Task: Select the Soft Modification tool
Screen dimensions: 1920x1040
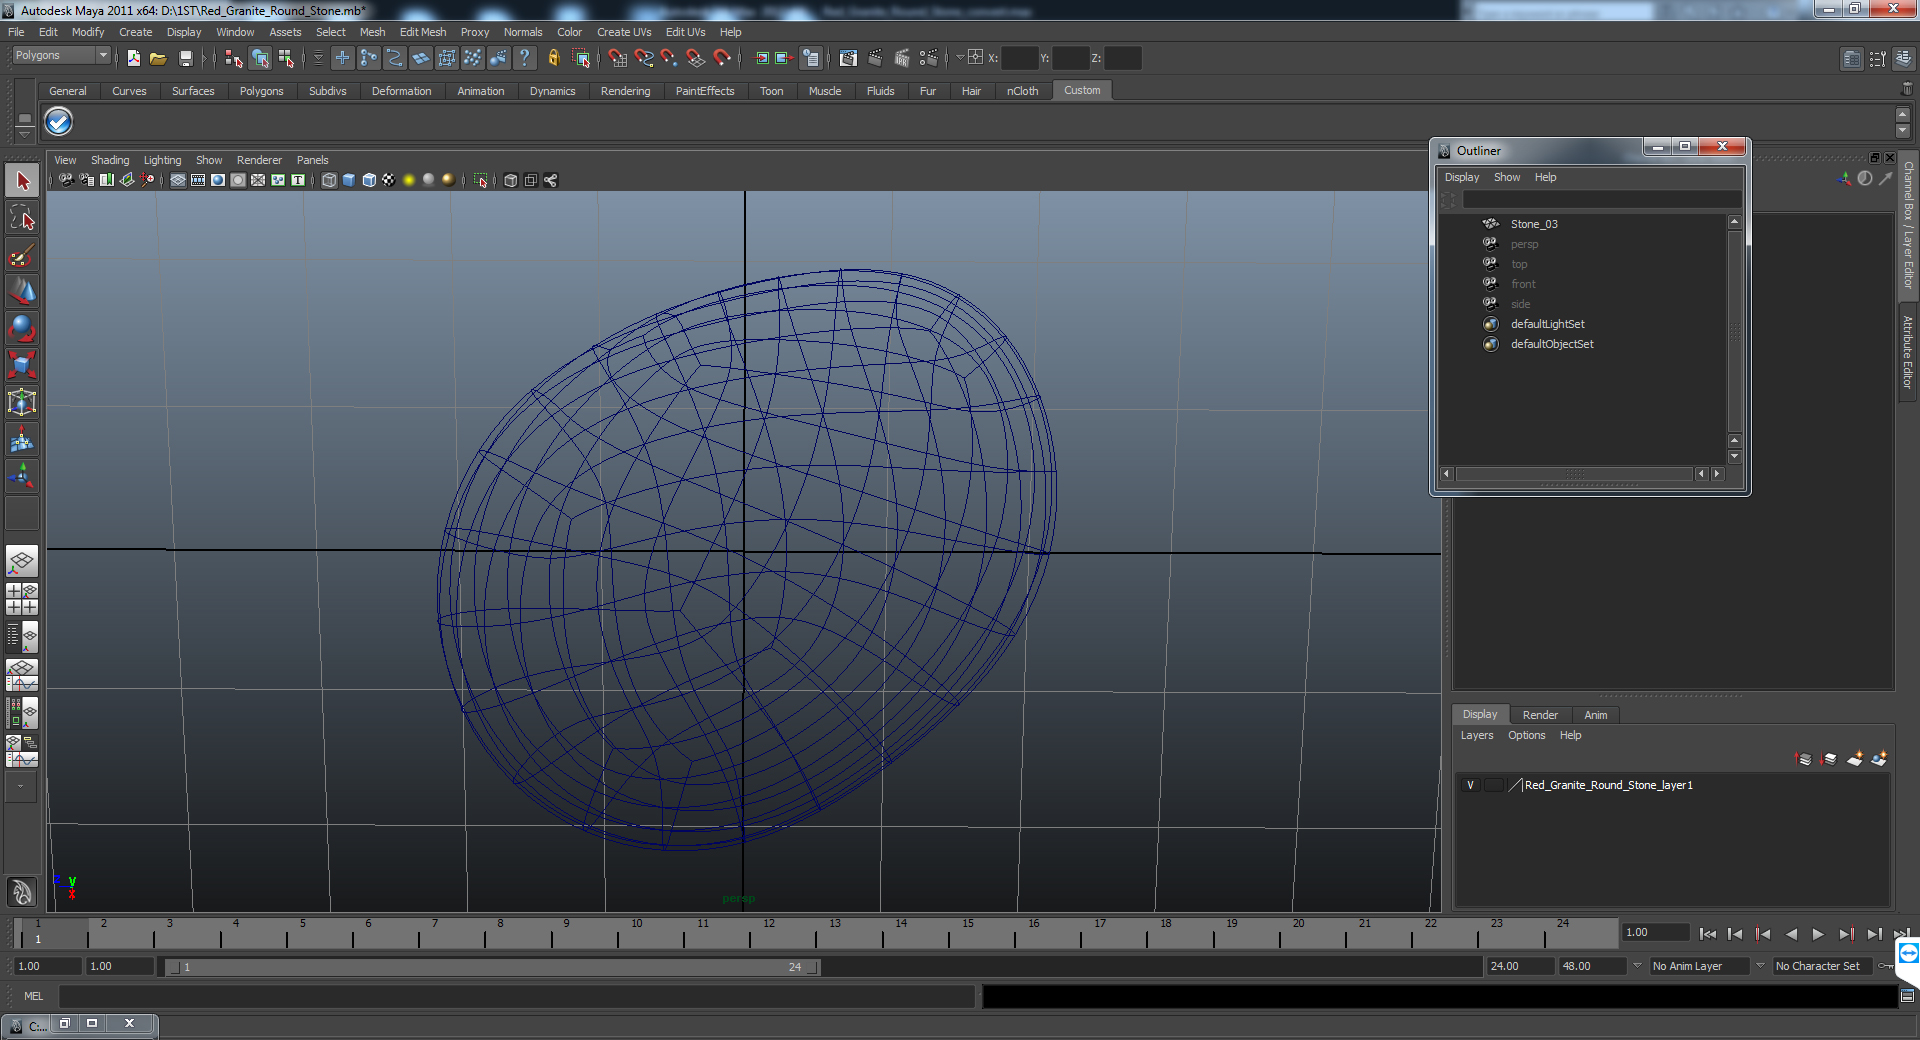Action: [22, 439]
